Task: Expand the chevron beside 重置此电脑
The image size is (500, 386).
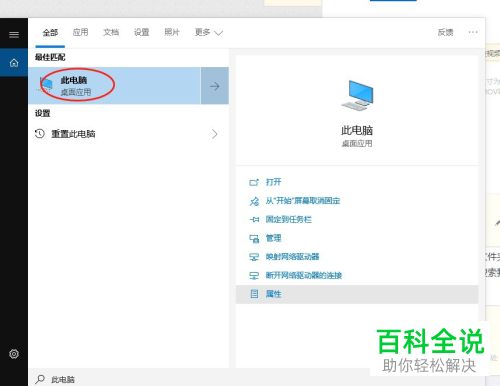Action: point(214,134)
